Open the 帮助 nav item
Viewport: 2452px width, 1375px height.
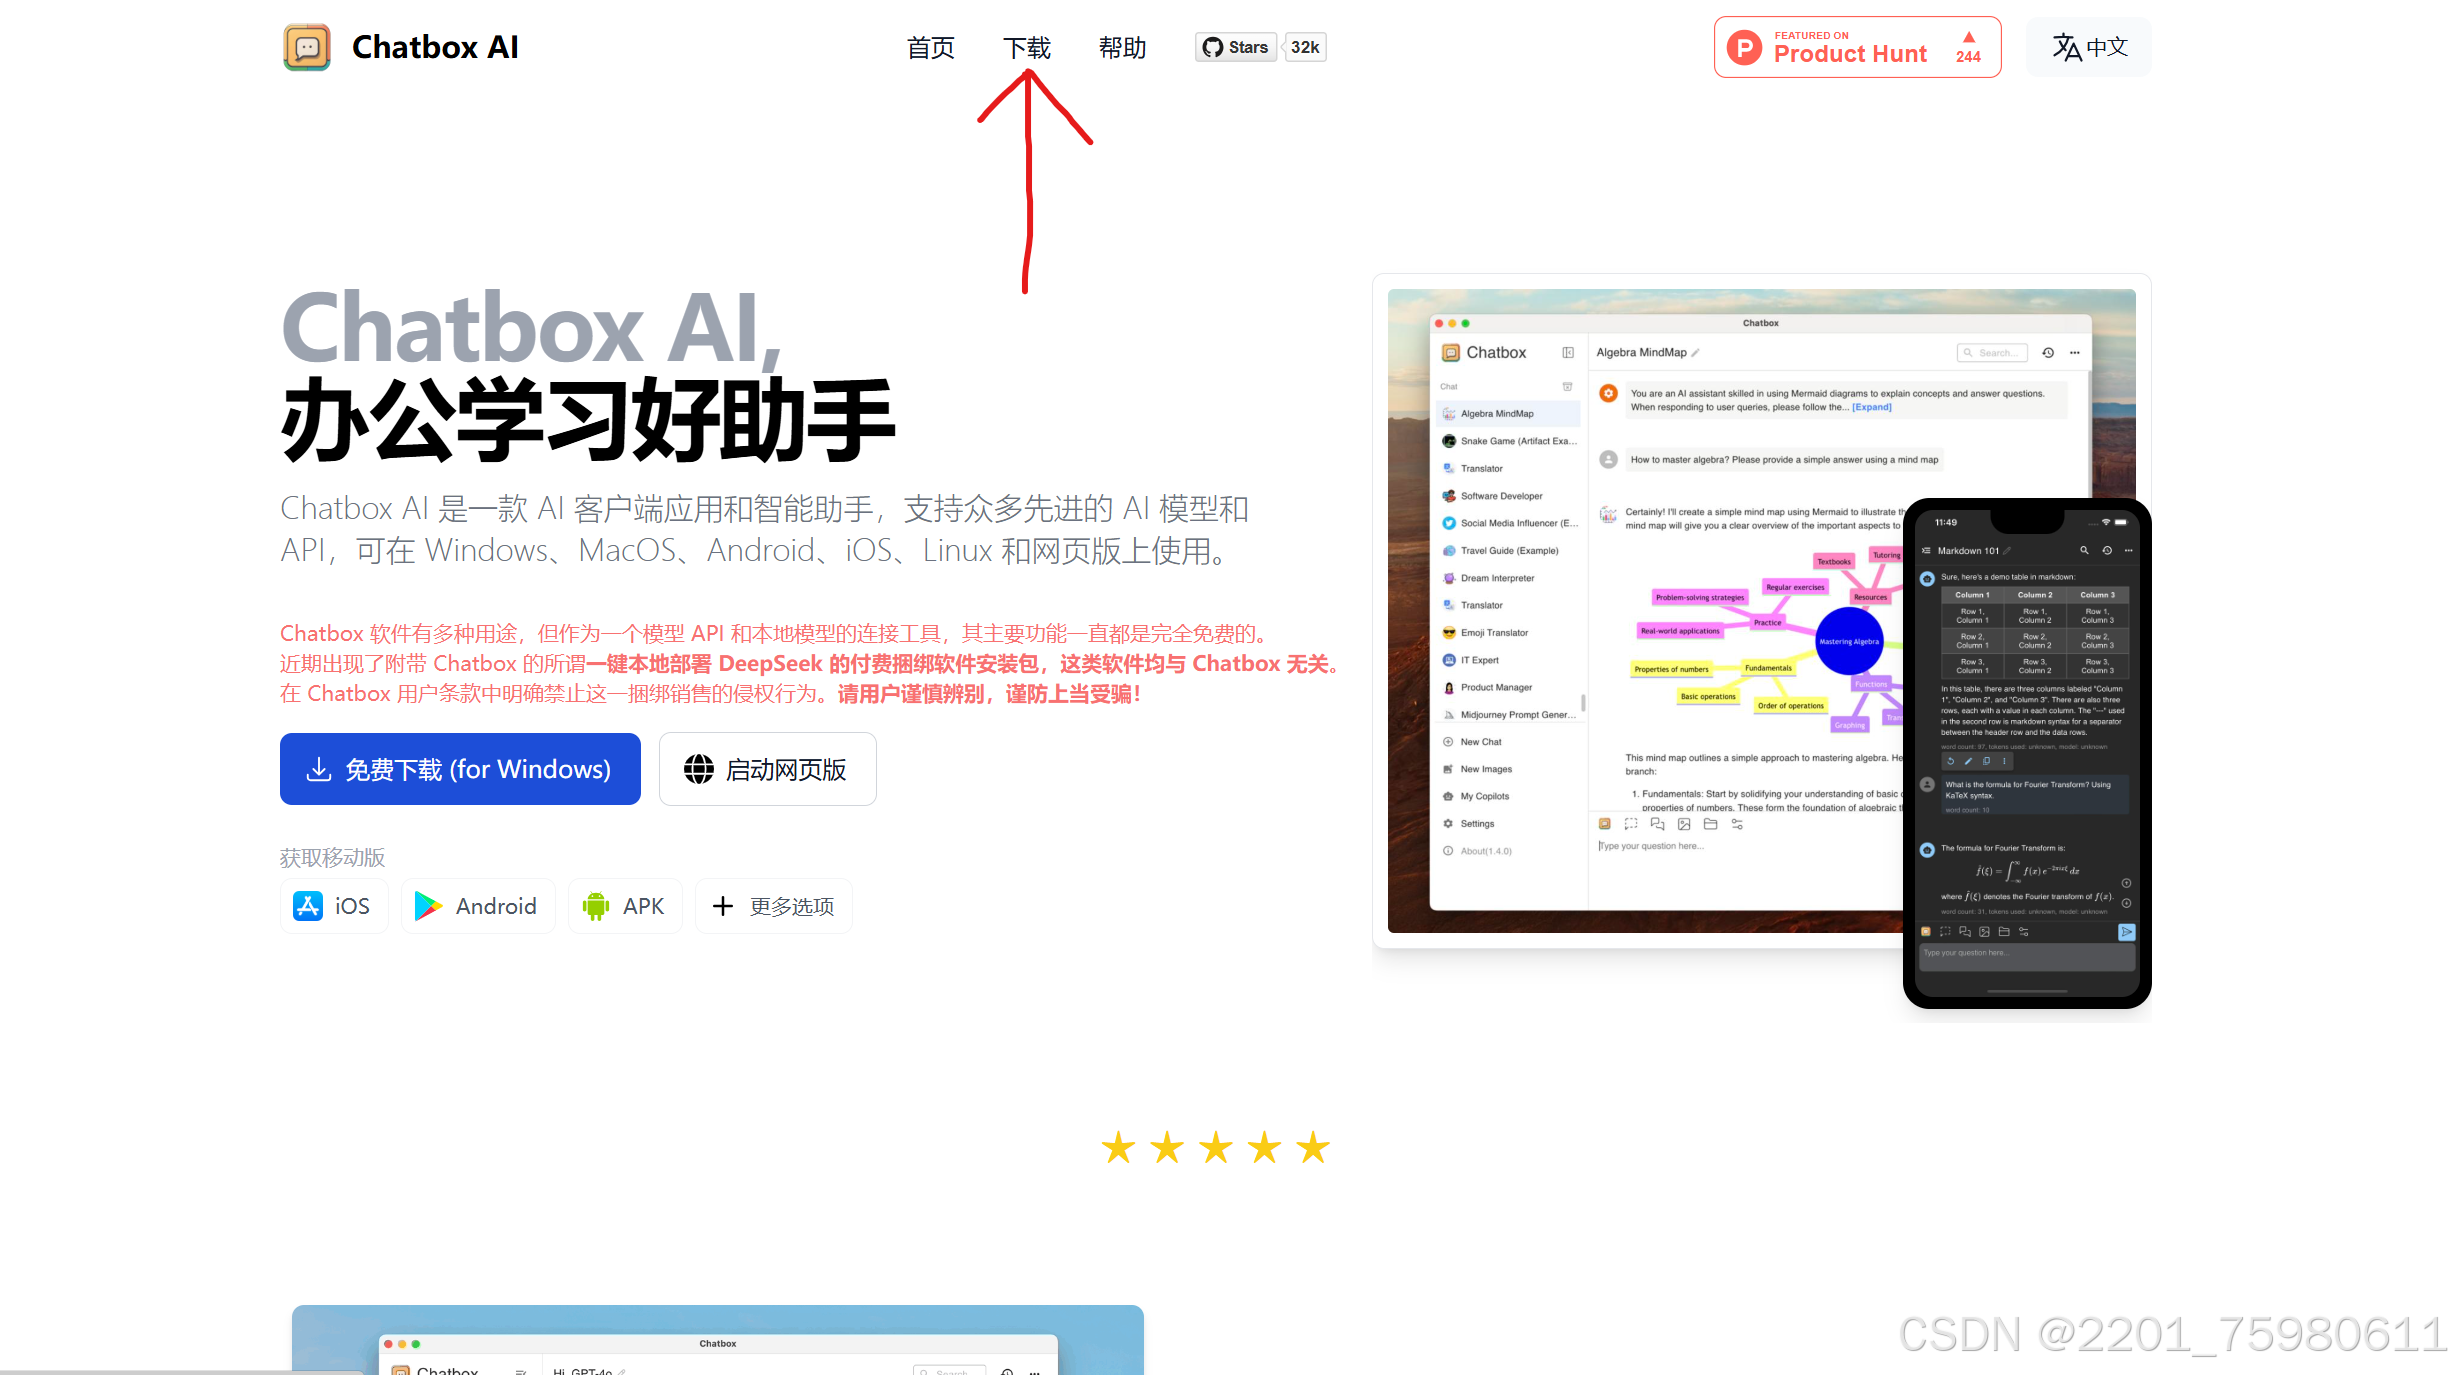(x=1122, y=47)
